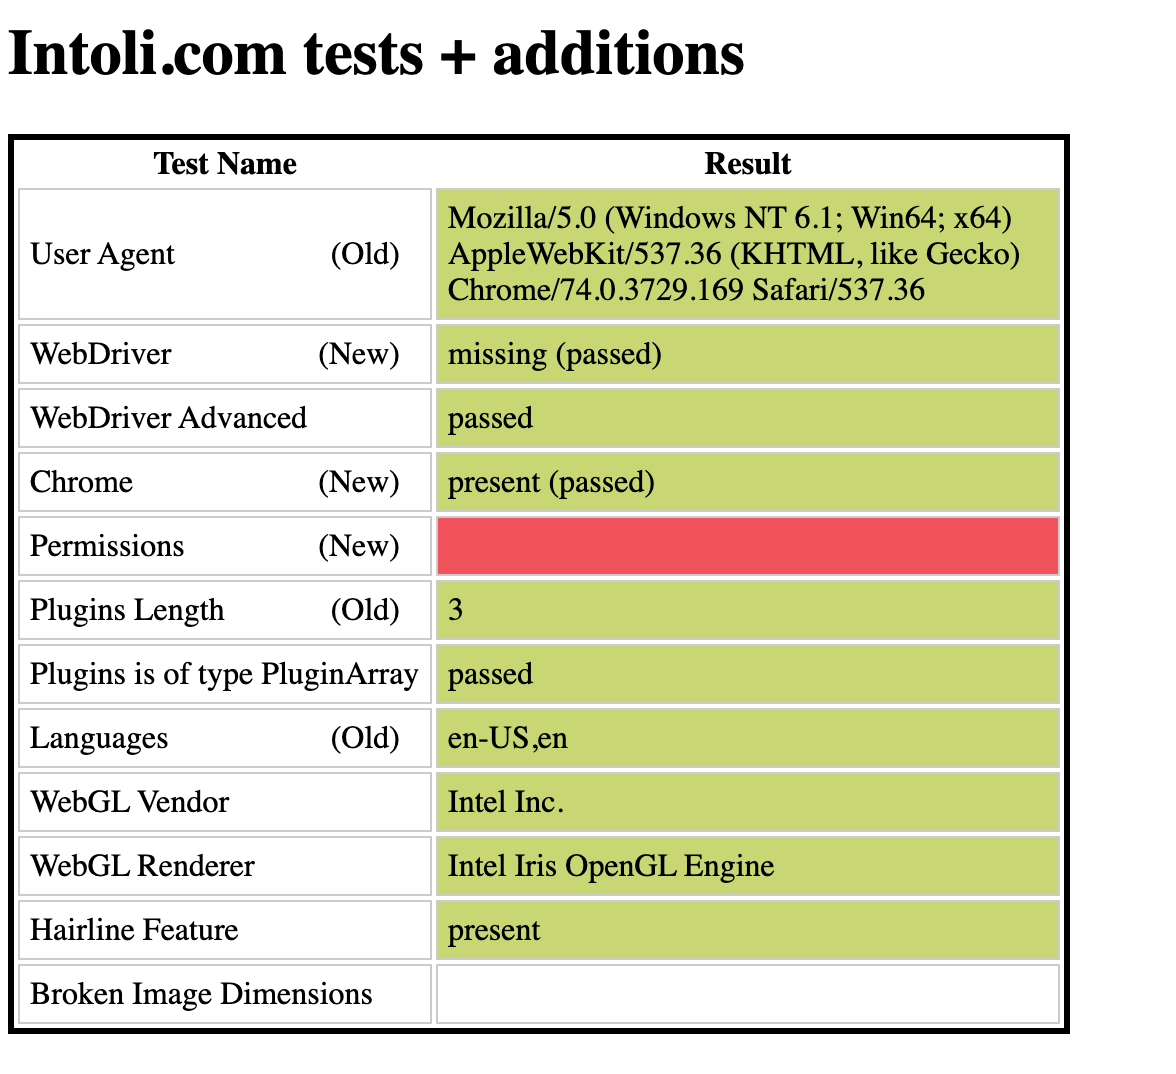The width and height of the screenshot is (1176, 1074).
Task: Click the empty Broken Image Dimensions result cell
Action: click(748, 994)
